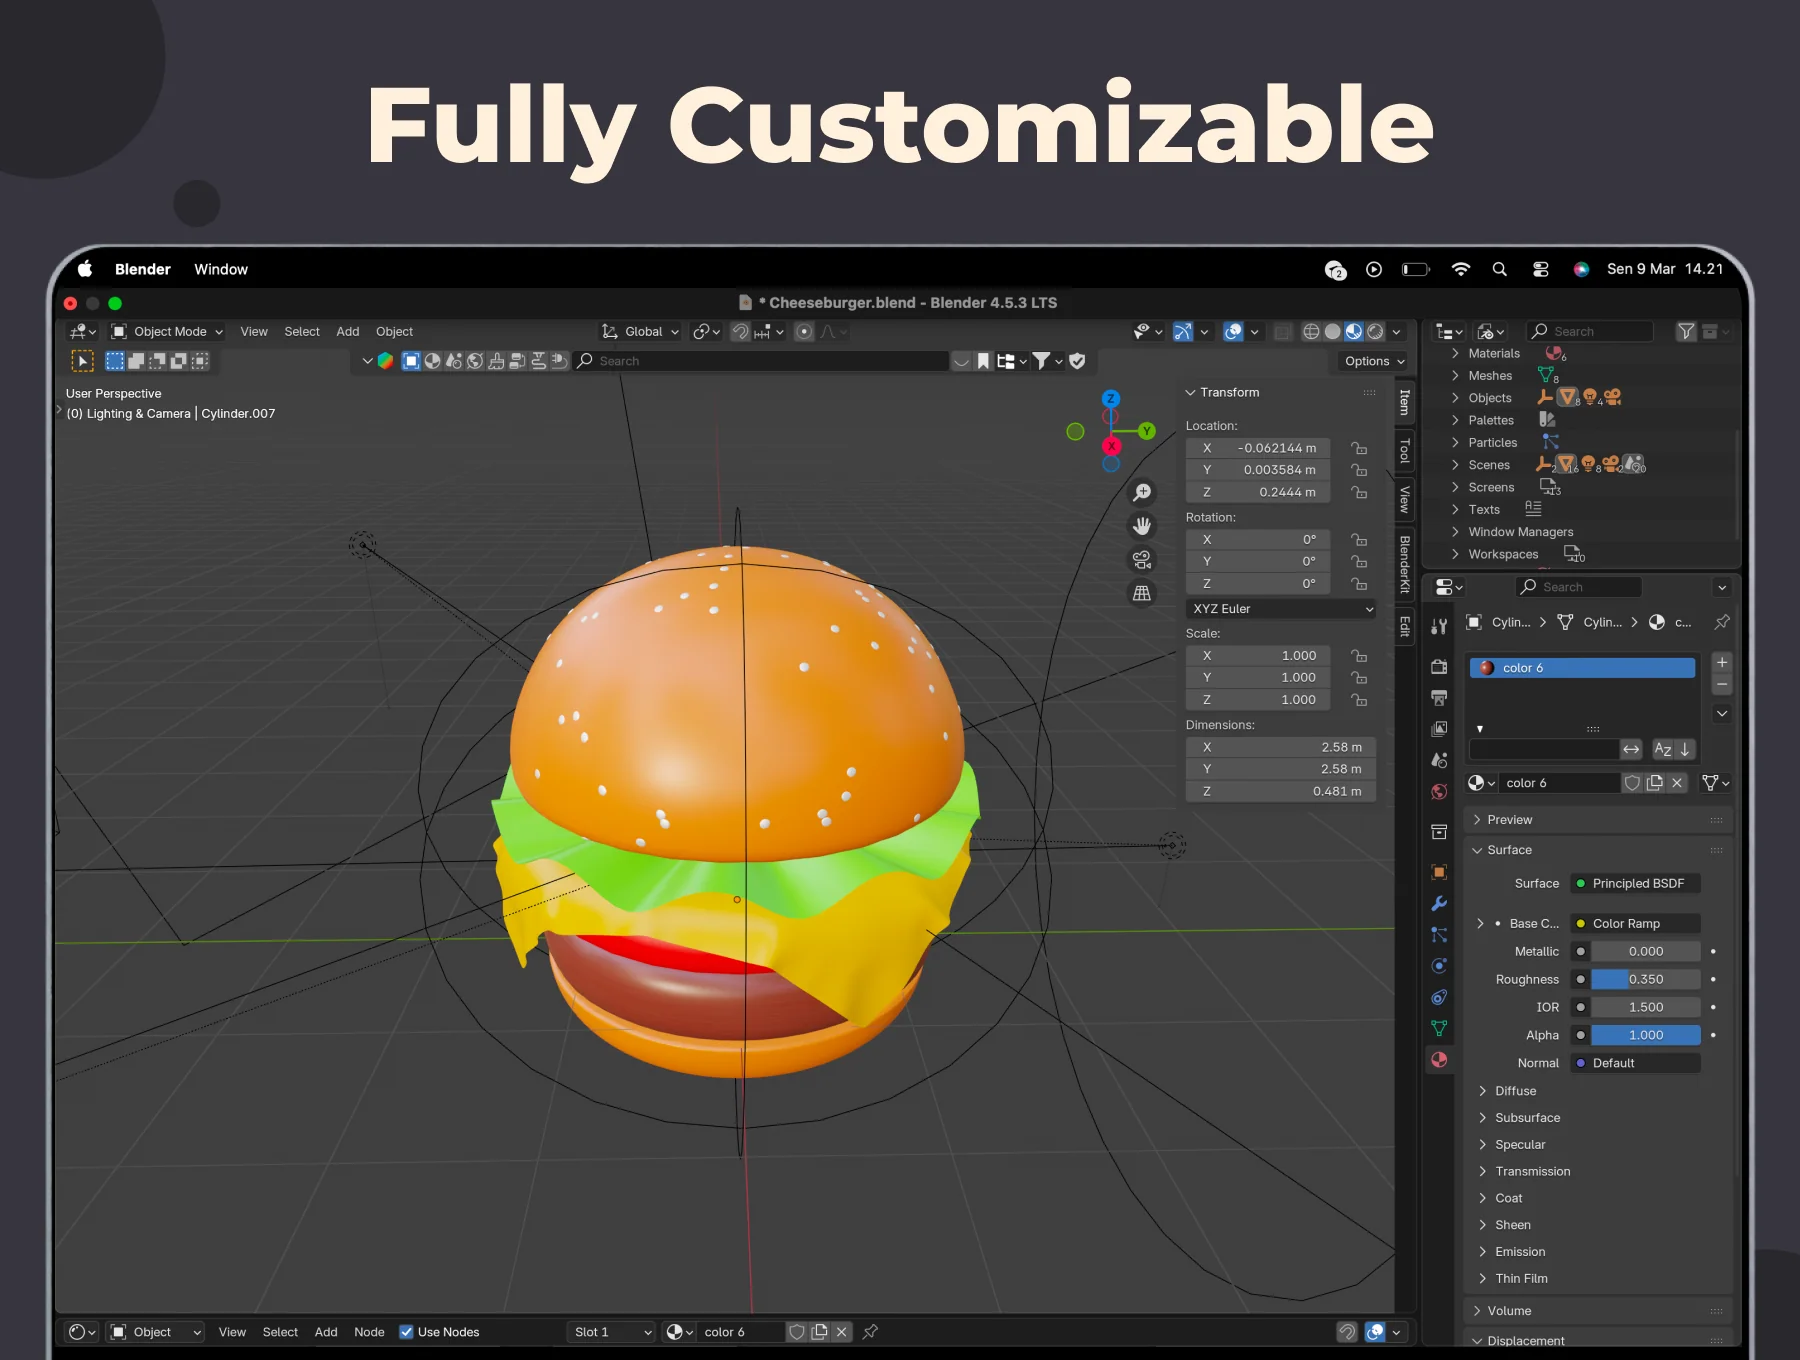
Task: Open the Node menu in node editor
Action: pos(369,1332)
